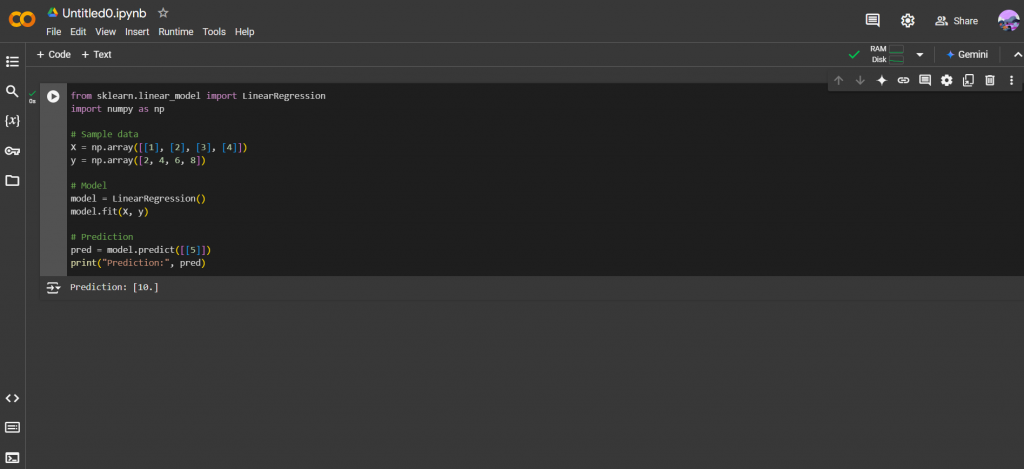
Task: Add a new Code cell
Action: point(54,55)
